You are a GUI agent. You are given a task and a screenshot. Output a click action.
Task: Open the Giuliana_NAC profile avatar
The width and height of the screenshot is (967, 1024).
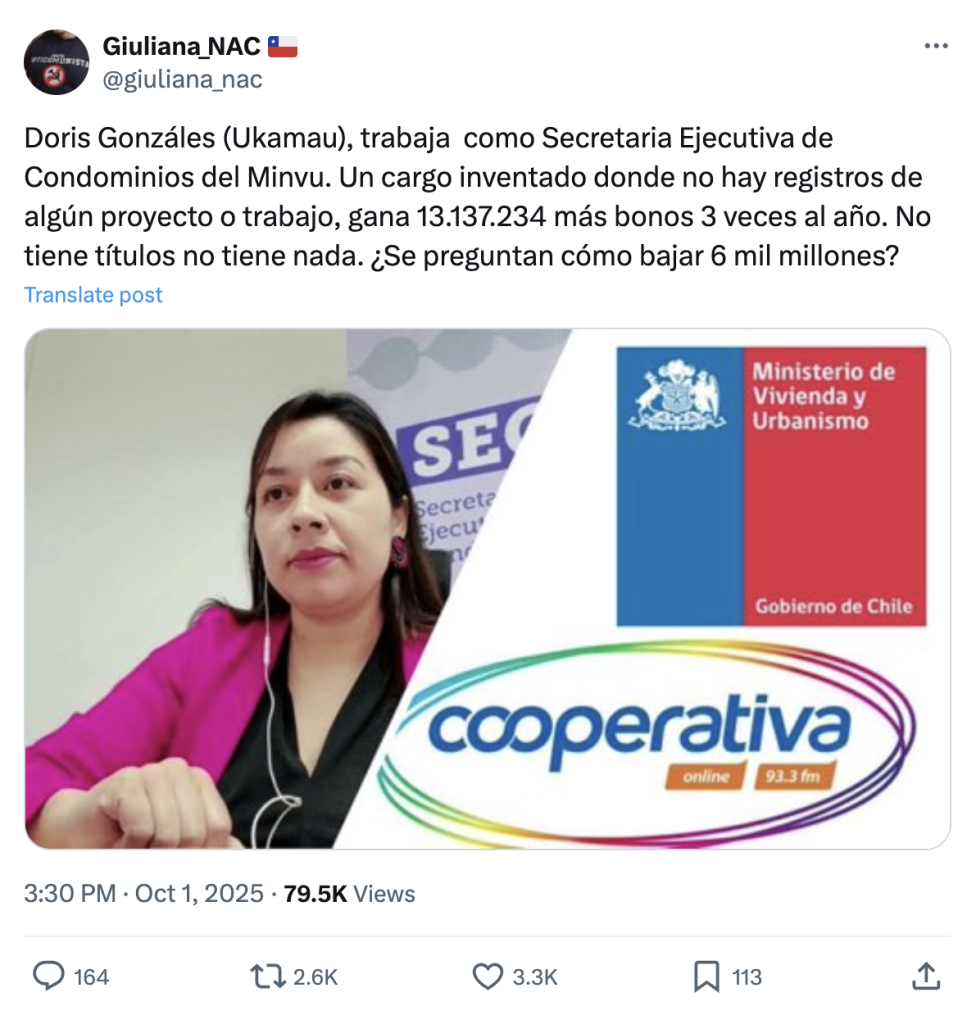coord(56,62)
